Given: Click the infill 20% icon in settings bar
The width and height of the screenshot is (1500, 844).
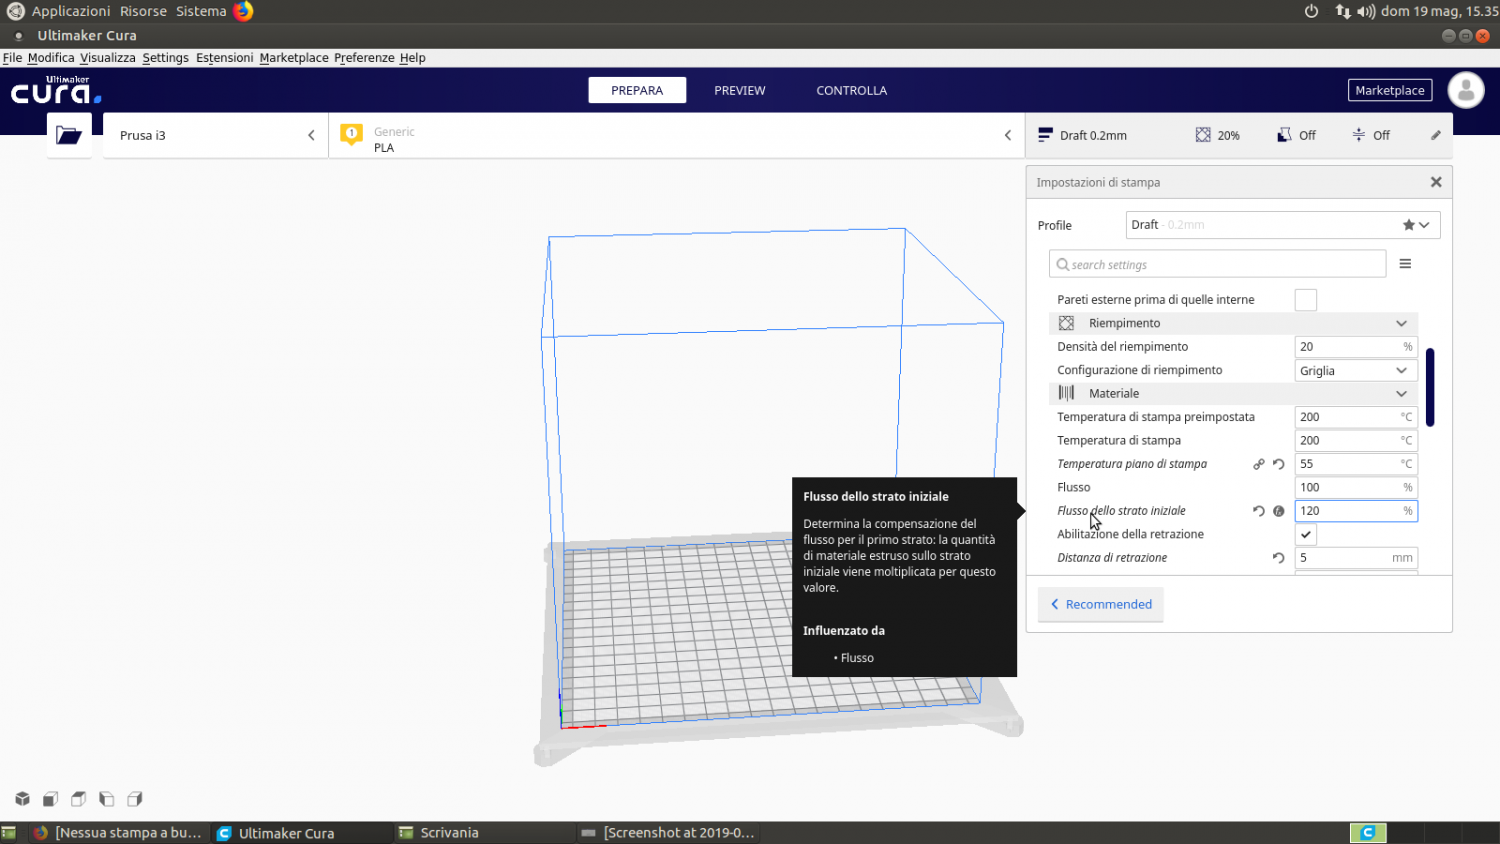Looking at the screenshot, I should [x=1203, y=135].
